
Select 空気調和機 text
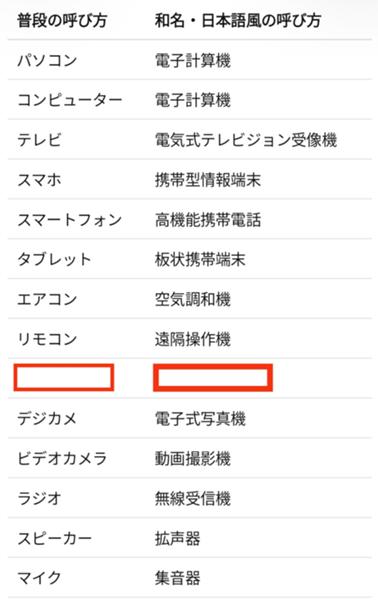pyautogui.click(x=192, y=299)
